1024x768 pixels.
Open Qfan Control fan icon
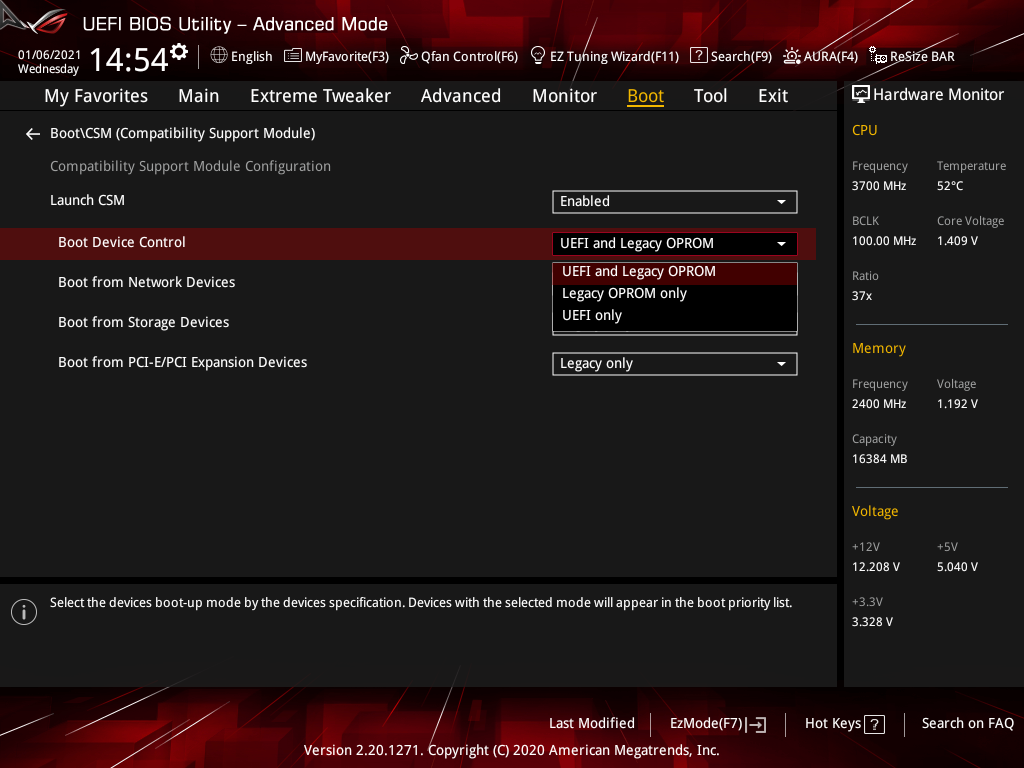(x=408, y=56)
